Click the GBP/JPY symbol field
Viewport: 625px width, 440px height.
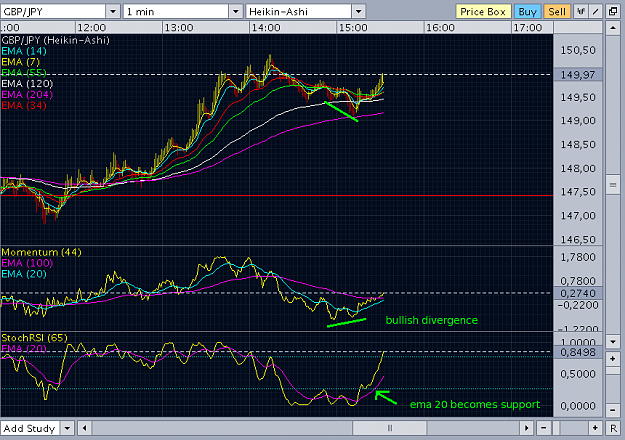(53, 12)
